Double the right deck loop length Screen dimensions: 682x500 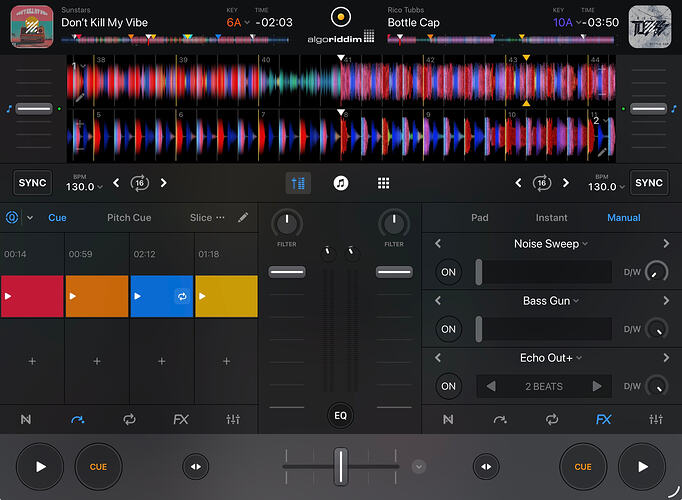(565, 183)
